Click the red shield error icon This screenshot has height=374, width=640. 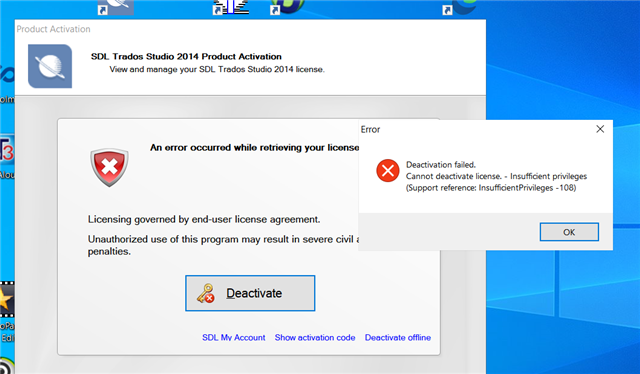109,167
